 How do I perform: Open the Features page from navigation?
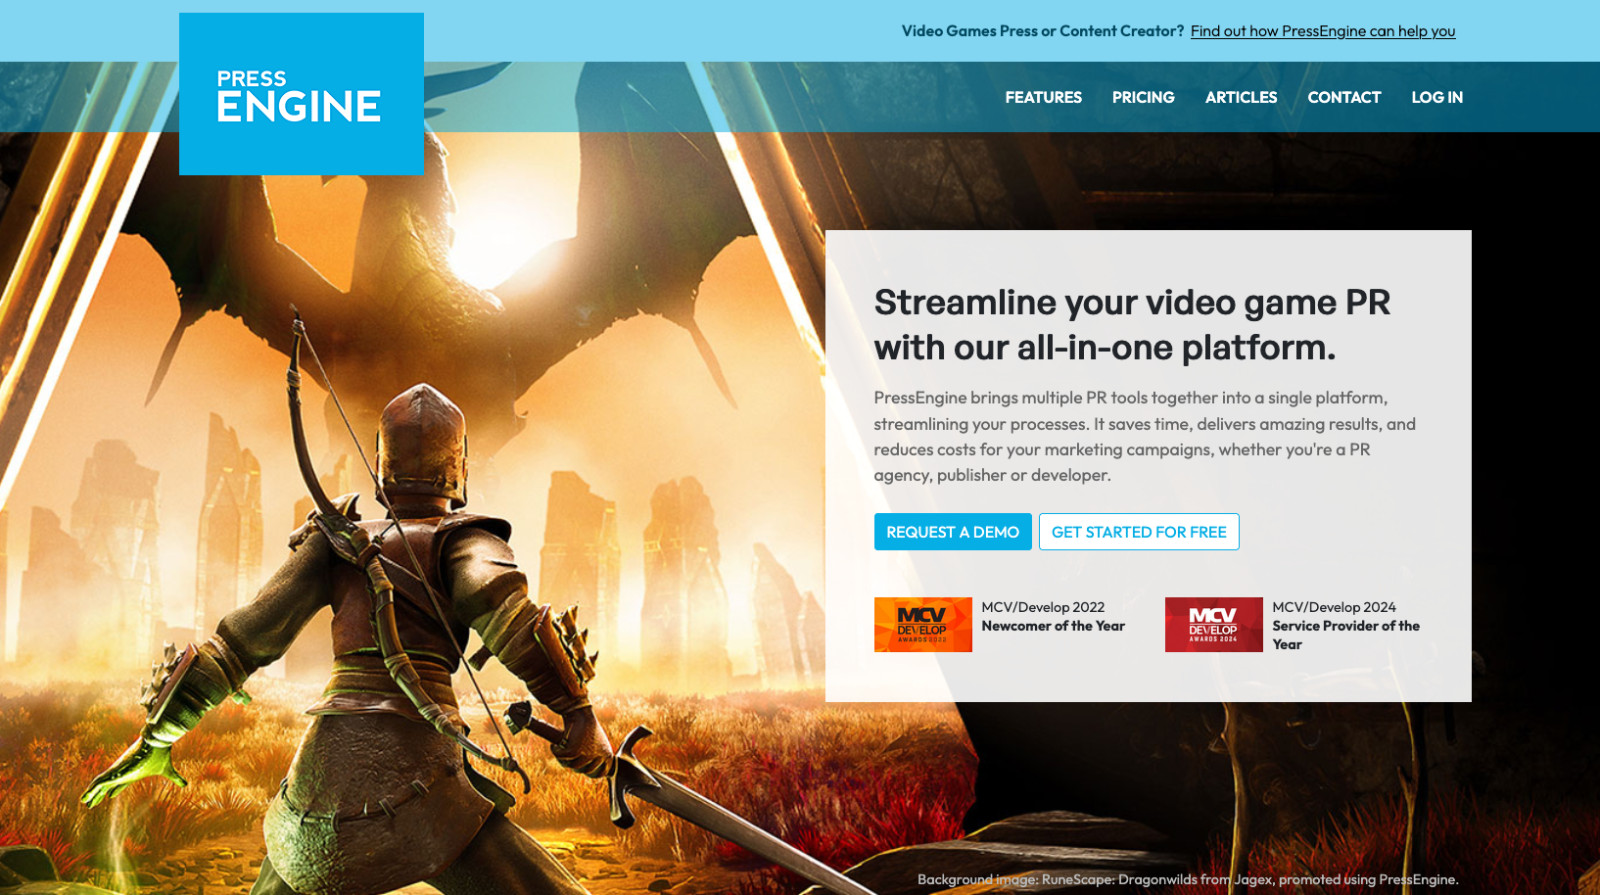pyautogui.click(x=1043, y=97)
